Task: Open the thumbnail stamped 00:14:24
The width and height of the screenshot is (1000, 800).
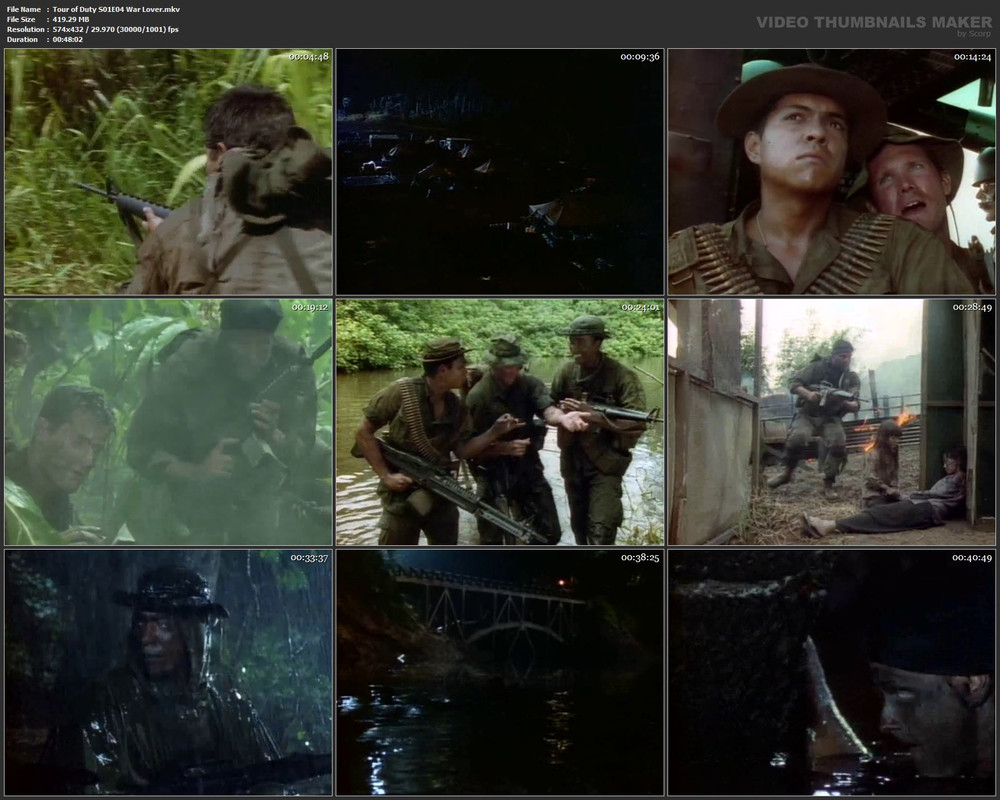Action: (832, 172)
